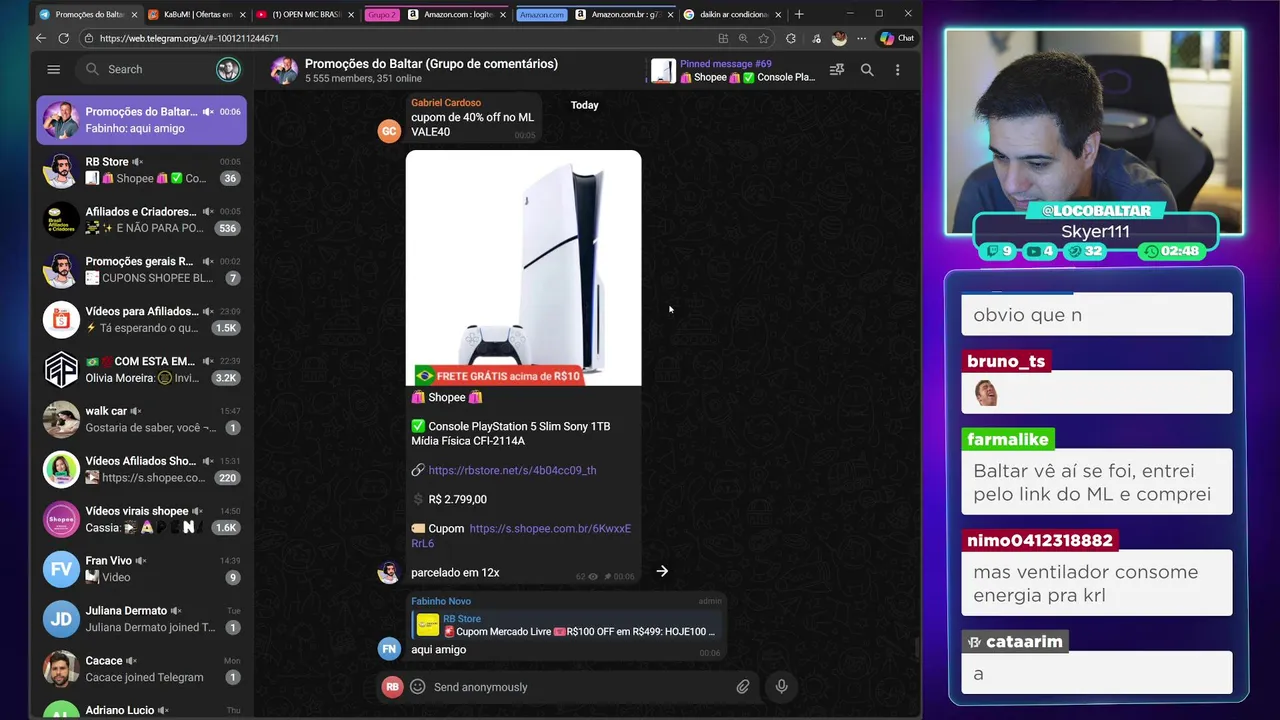Click the 3.2K unread badge
This screenshot has height=720, width=1280.
click(x=226, y=378)
